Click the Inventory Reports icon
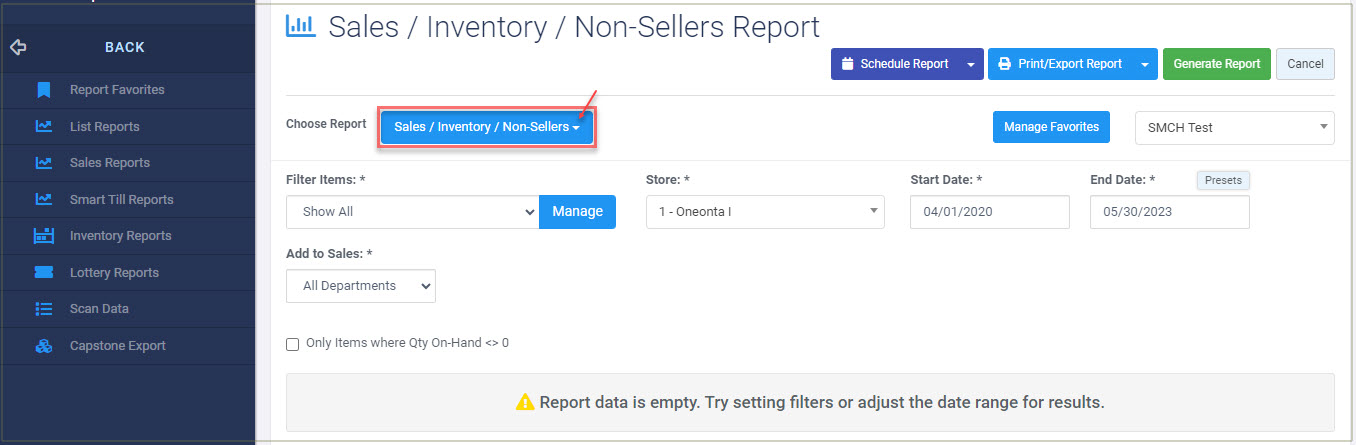The width and height of the screenshot is (1356, 445). 43,236
